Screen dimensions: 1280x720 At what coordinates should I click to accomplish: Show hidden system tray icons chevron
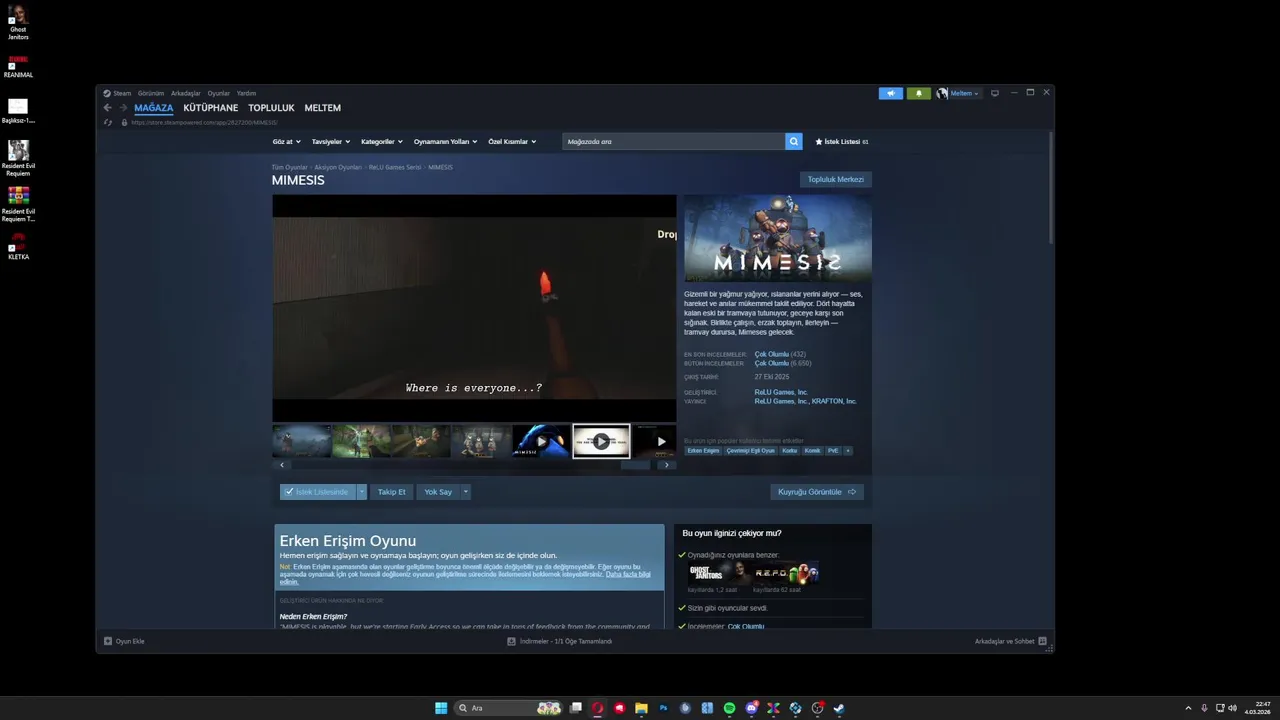point(1188,708)
